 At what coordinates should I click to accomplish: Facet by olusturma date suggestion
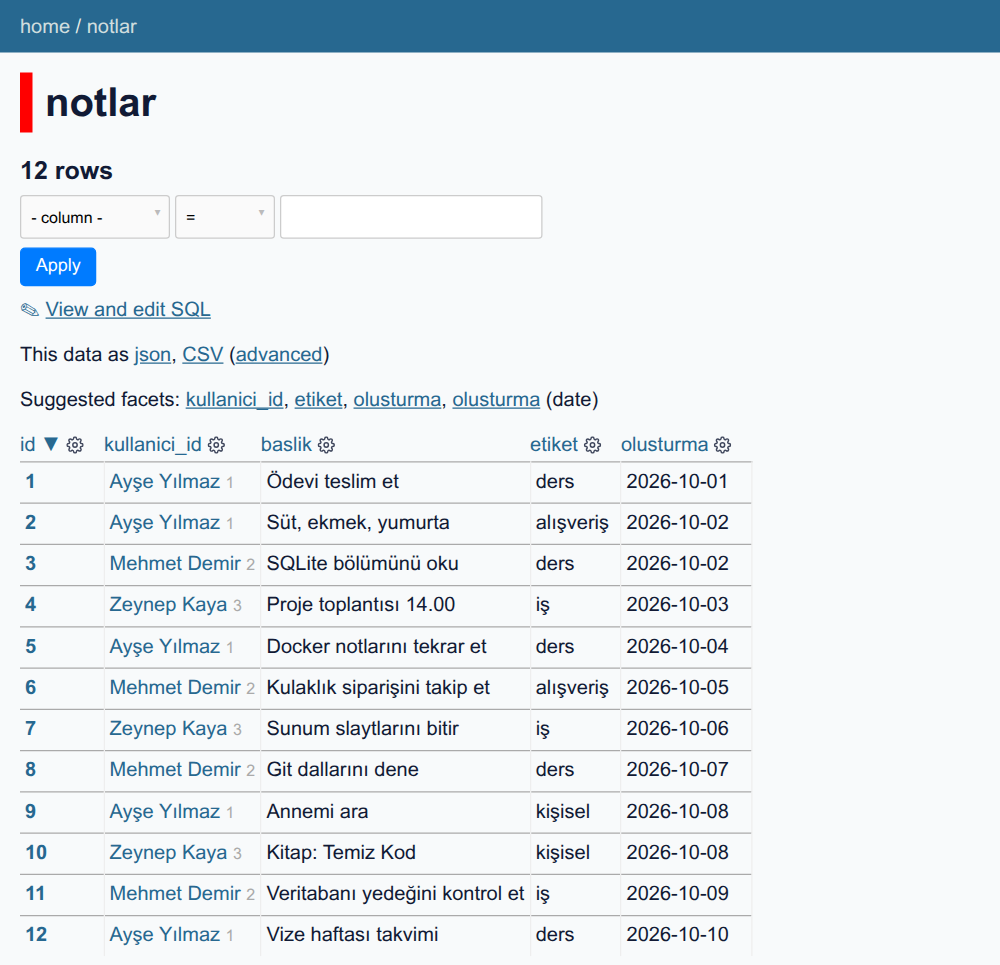coord(496,399)
